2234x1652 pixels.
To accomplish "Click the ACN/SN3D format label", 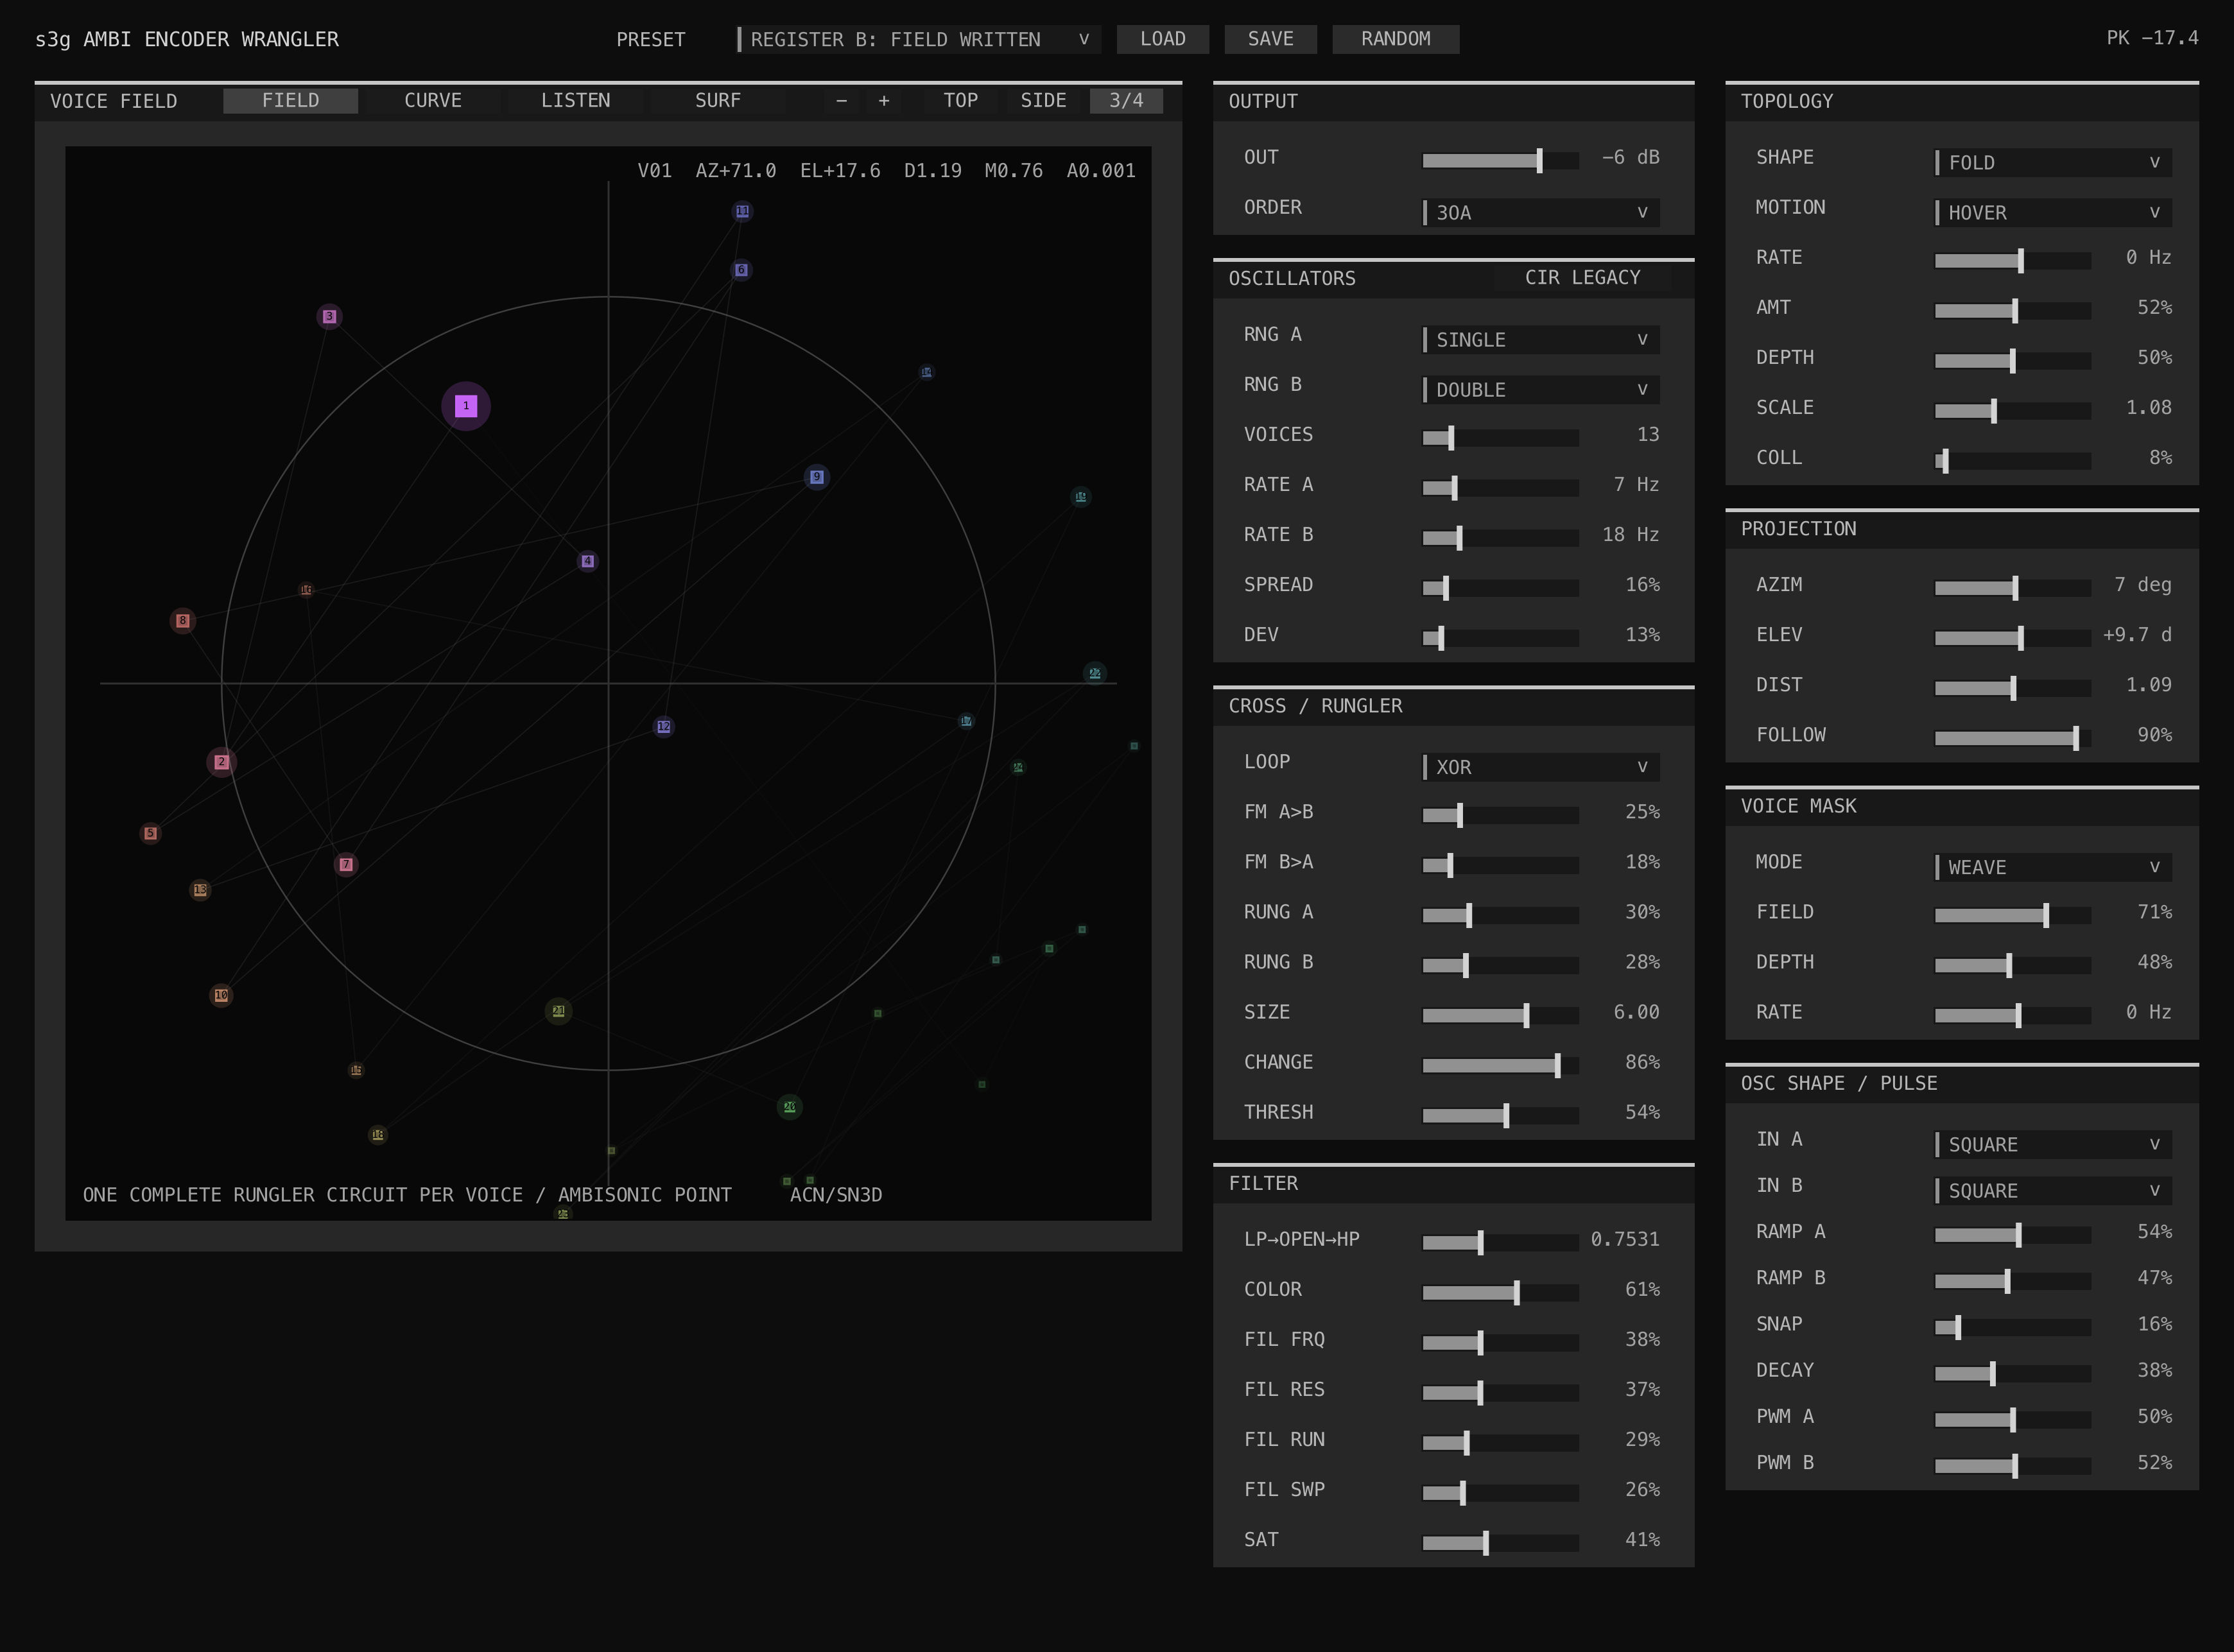I will (x=836, y=1195).
